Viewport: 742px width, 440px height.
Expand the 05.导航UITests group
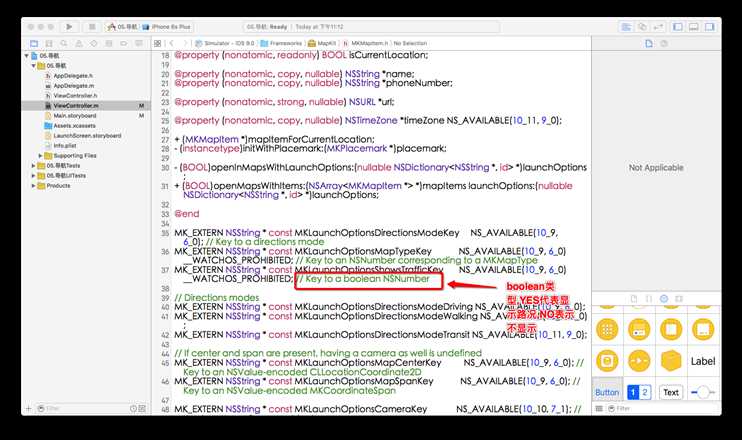pos(34,176)
